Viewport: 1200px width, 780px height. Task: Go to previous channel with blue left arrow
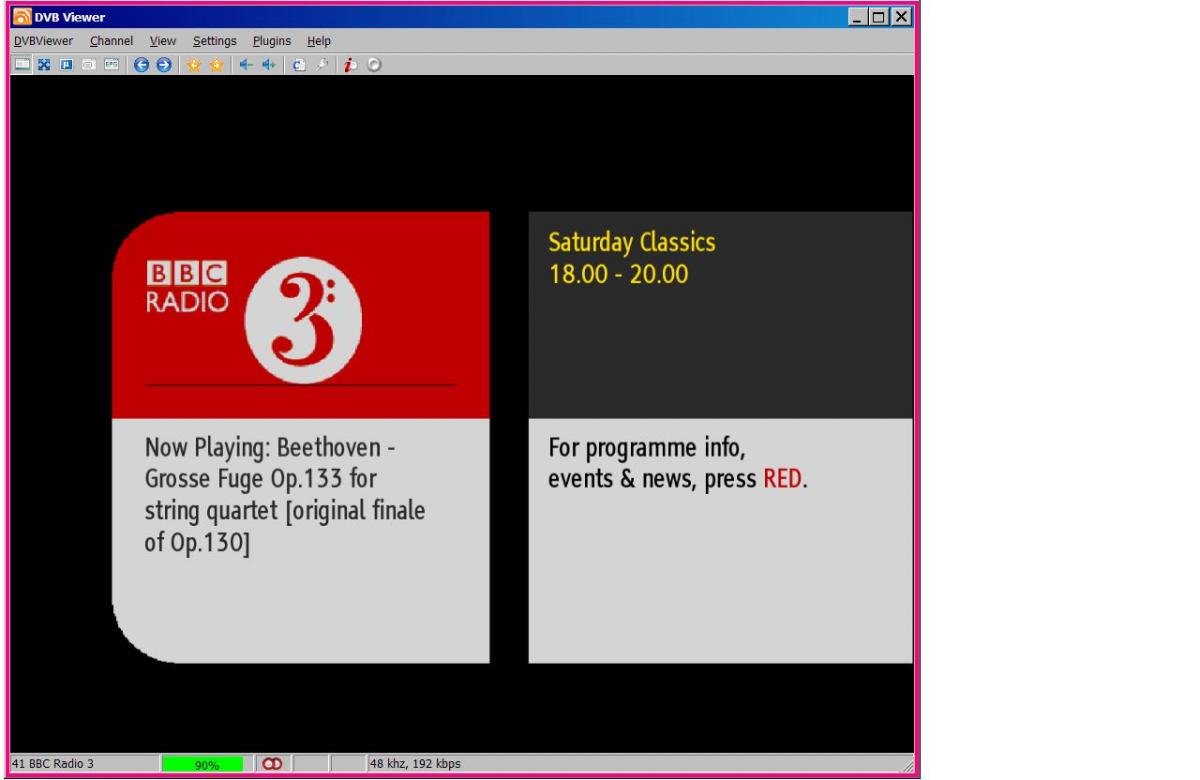tap(141, 65)
